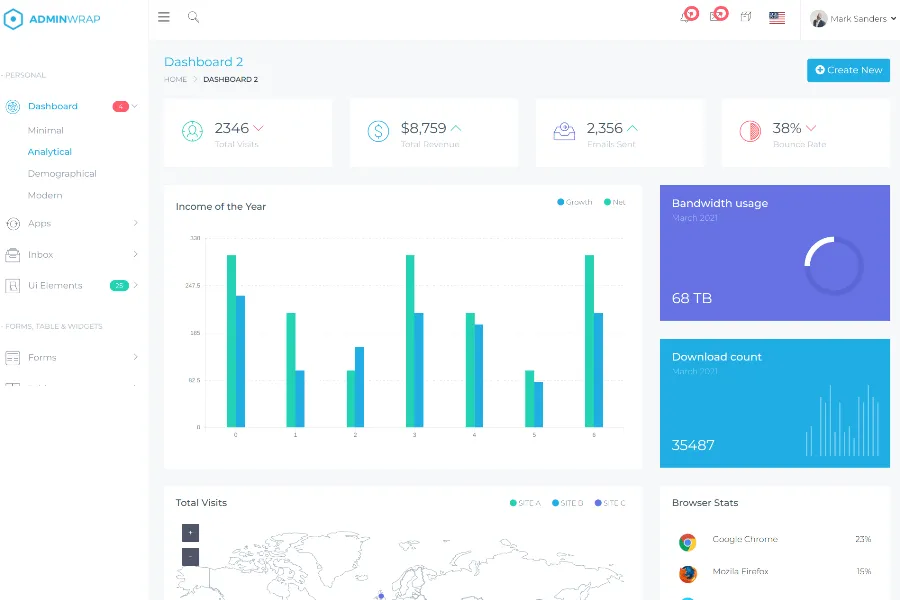Toggle the Growth series in chart legend
This screenshot has height=600, width=900.
(x=575, y=202)
